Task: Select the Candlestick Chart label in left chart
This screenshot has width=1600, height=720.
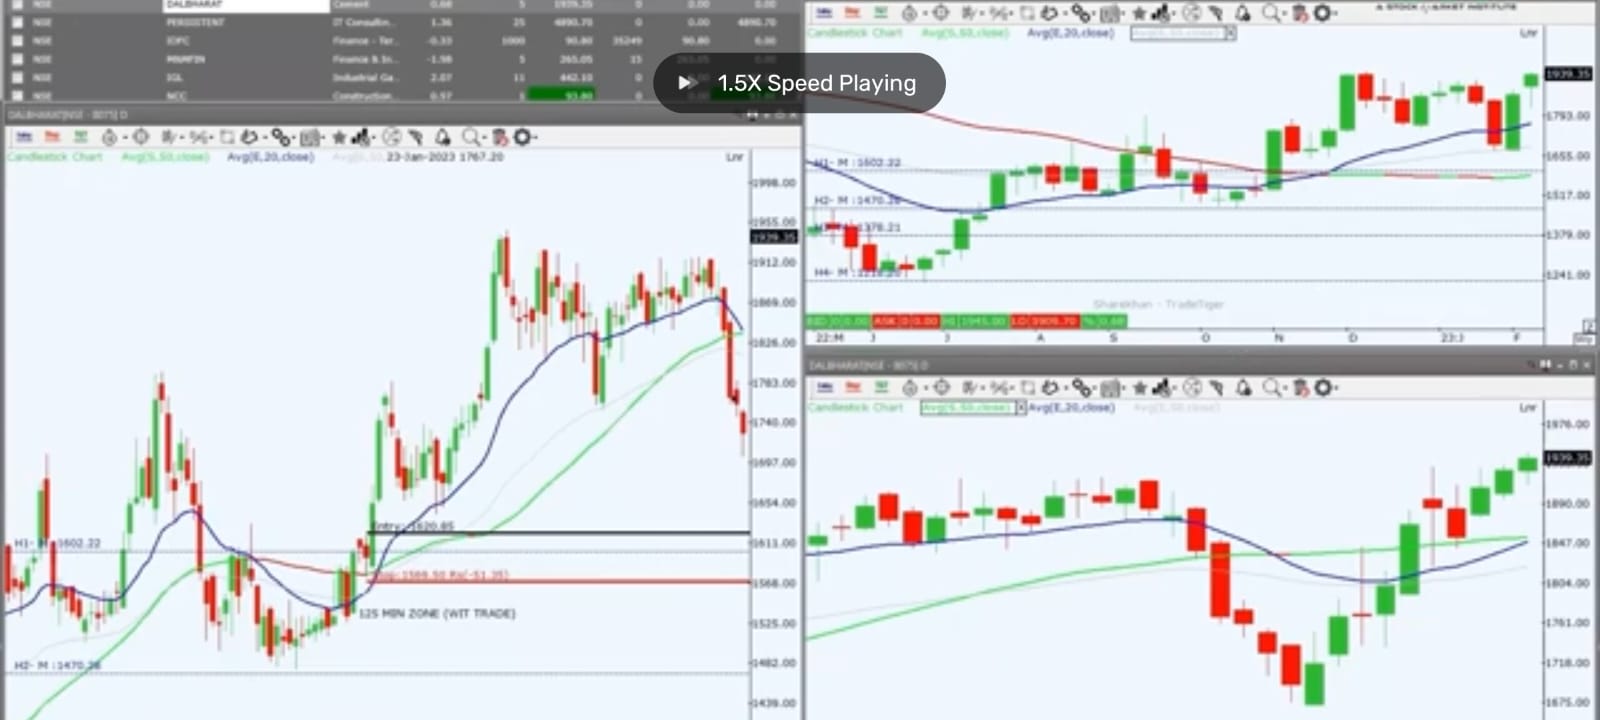Action: 55,157
